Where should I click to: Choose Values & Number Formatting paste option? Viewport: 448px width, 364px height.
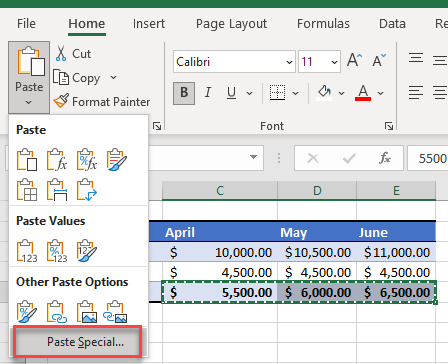pos(57,251)
